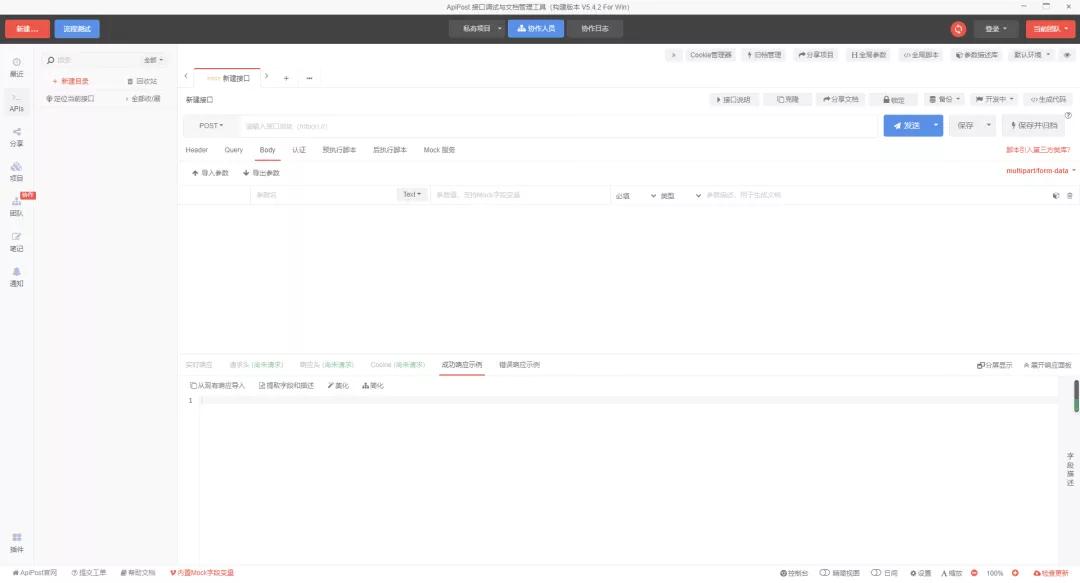Click the 流程测试 button
The image size is (1080, 583).
point(77,29)
